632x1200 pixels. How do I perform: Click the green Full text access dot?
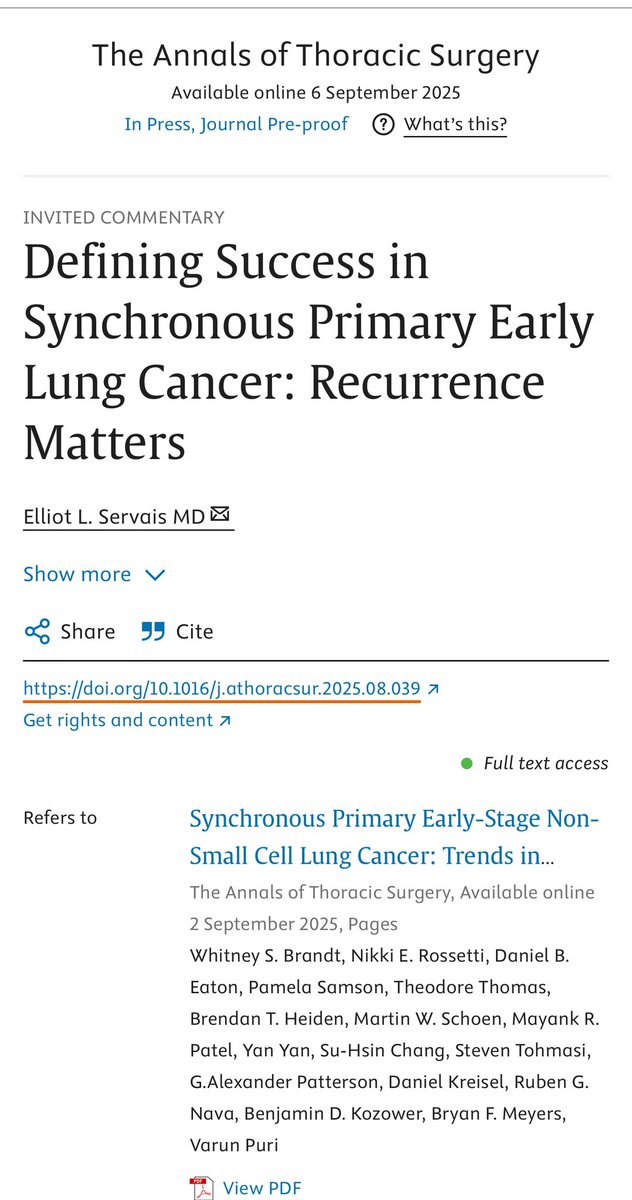click(x=467, y=764)
